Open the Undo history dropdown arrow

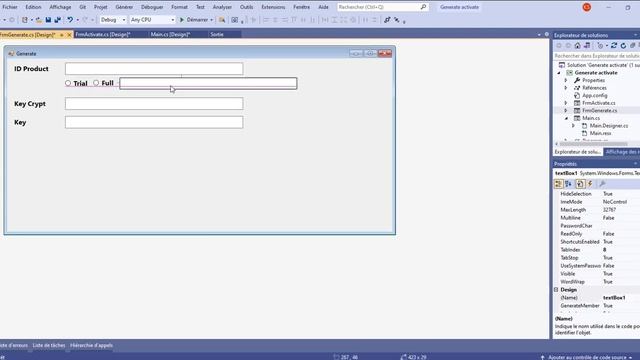tap(78, 20)
